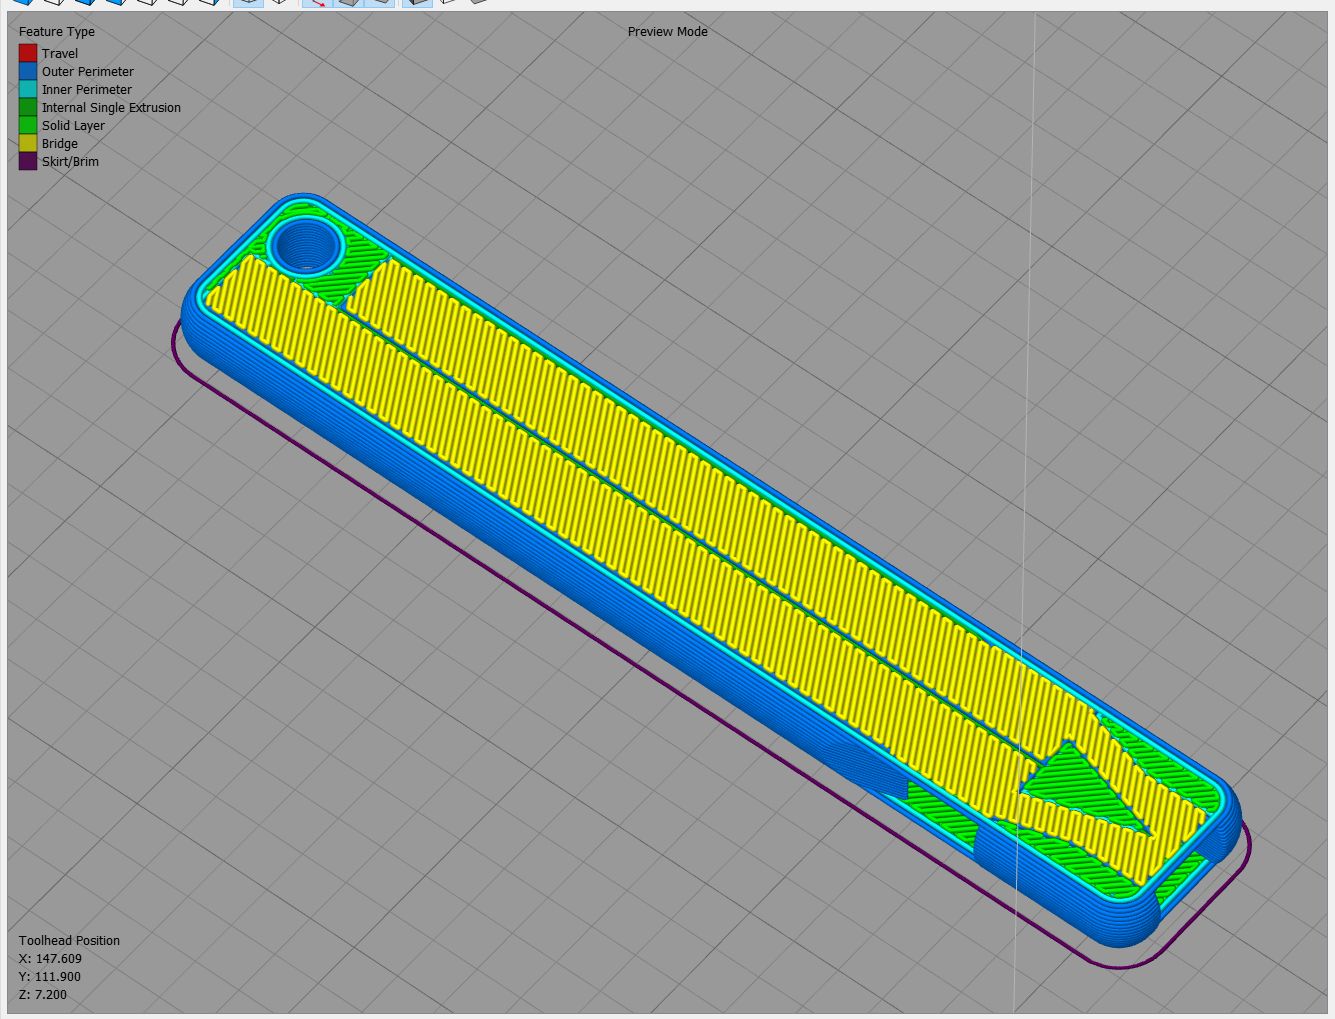
Task: Click the "Skirt/Brim" legend label
Action: 71,162
